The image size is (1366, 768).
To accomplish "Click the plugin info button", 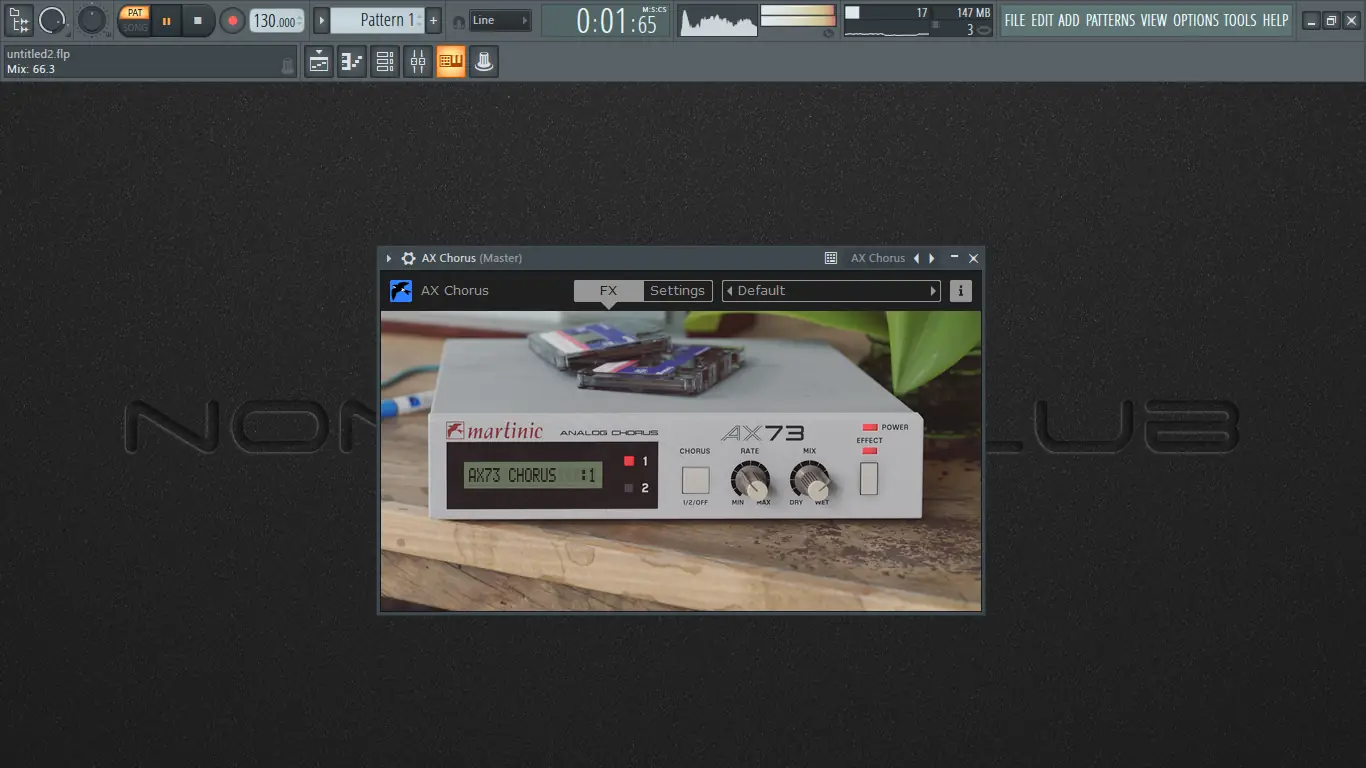I will 960,290.
